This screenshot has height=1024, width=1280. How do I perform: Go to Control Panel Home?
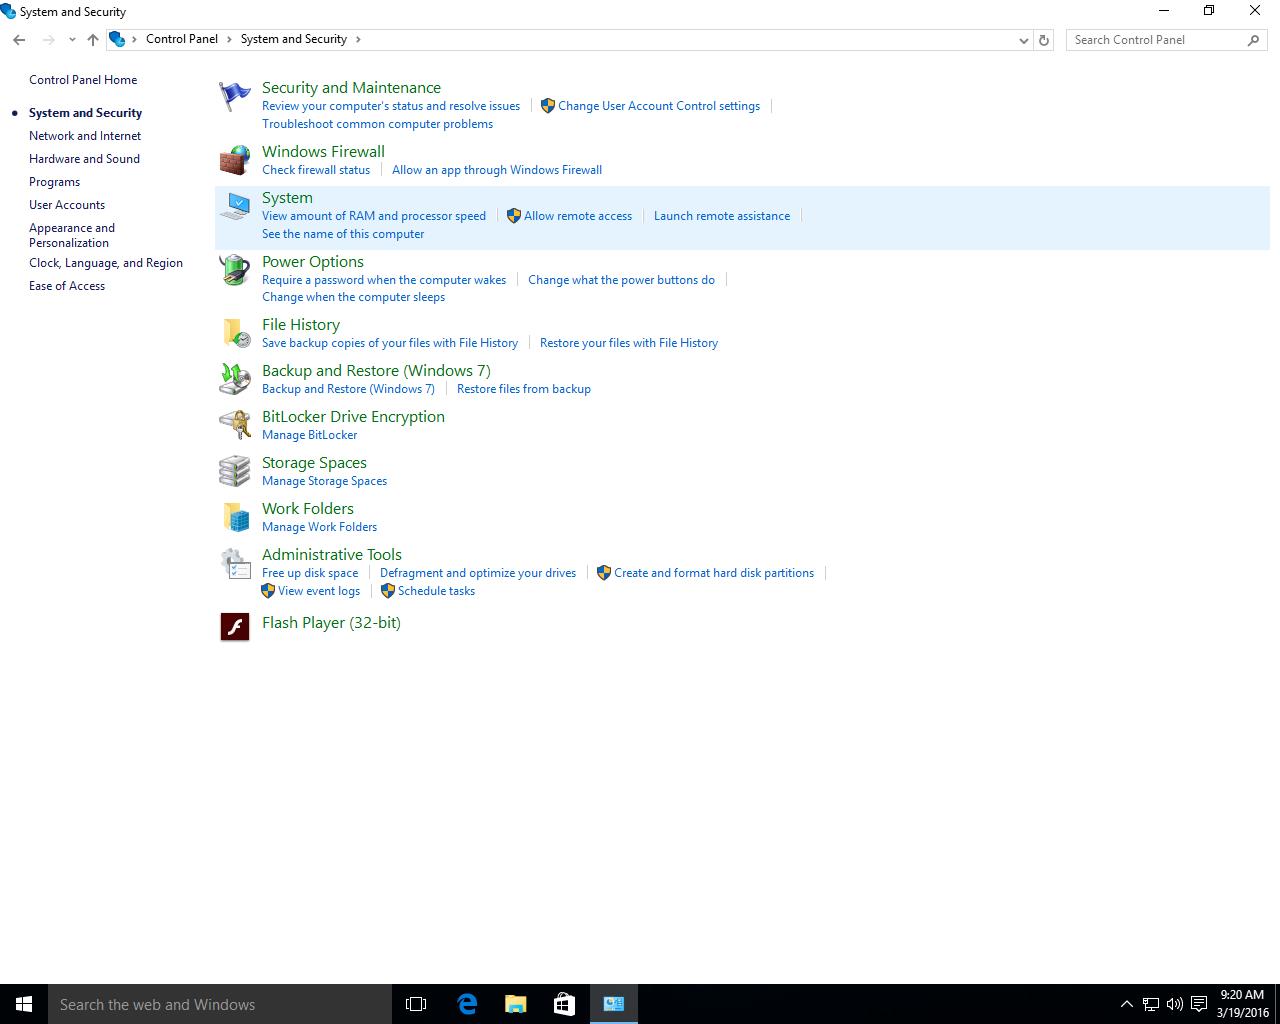pos(83,80)
